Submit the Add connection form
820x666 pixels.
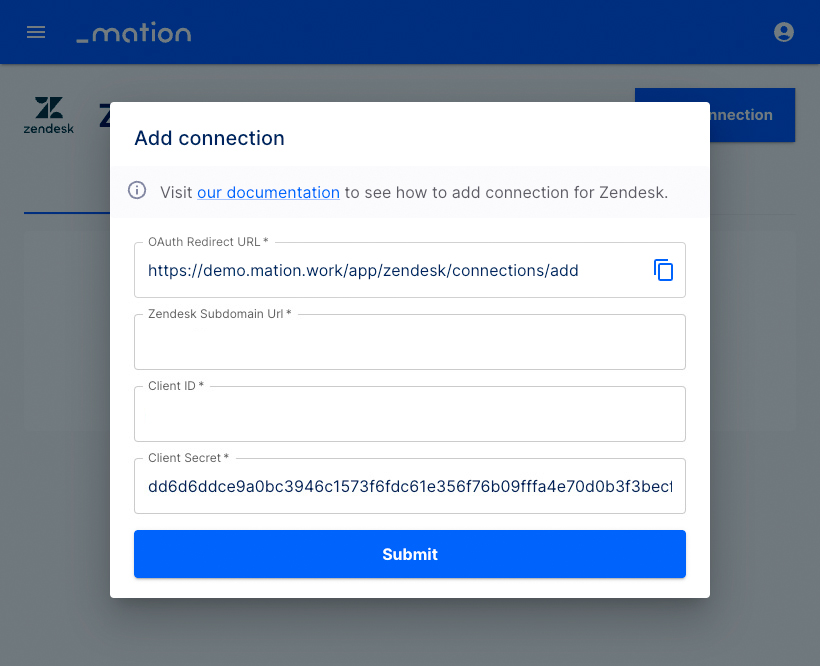click(409, 554)
